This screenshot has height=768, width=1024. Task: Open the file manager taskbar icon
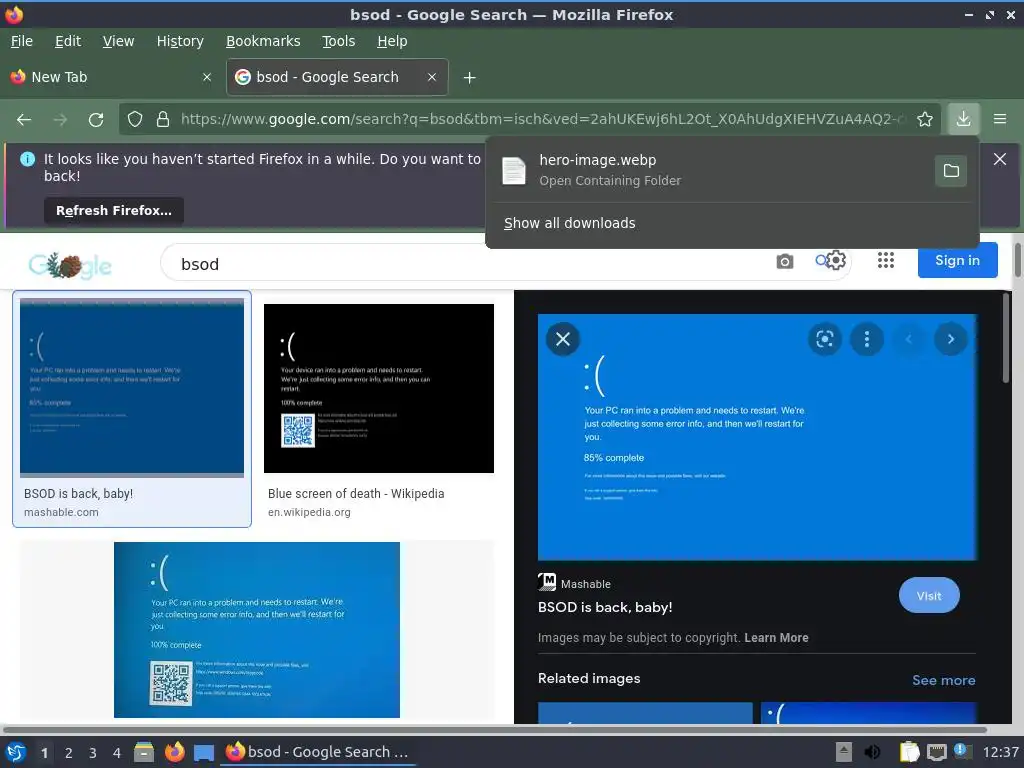click(144, 752)
